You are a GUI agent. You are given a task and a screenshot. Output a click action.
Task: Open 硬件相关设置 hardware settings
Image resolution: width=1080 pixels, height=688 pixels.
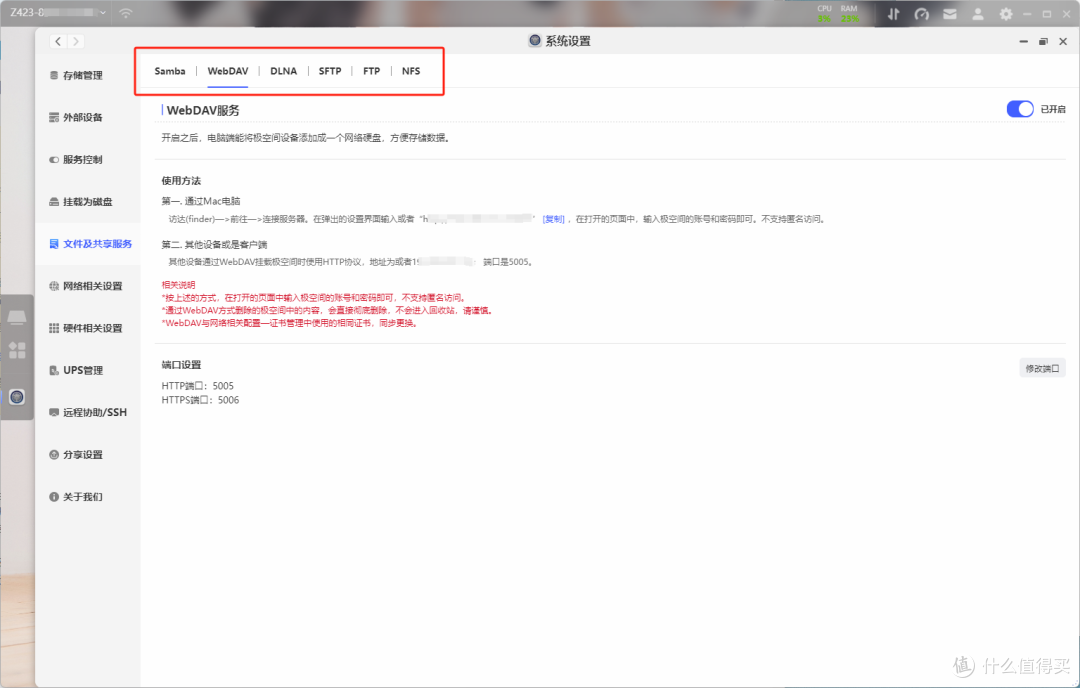pyautogui.click(x=85, y=328)
